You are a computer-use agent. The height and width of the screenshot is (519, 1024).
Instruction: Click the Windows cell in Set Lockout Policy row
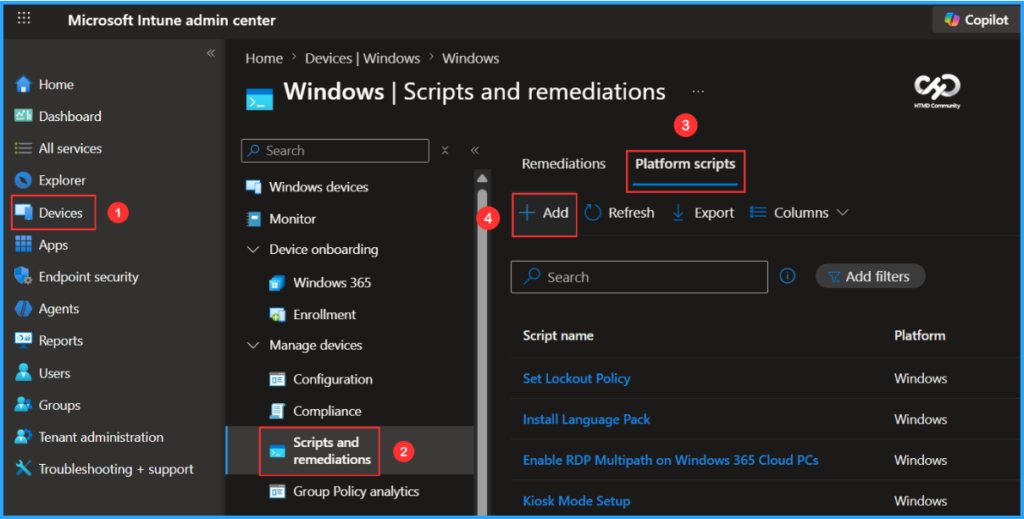coord(920,379)
